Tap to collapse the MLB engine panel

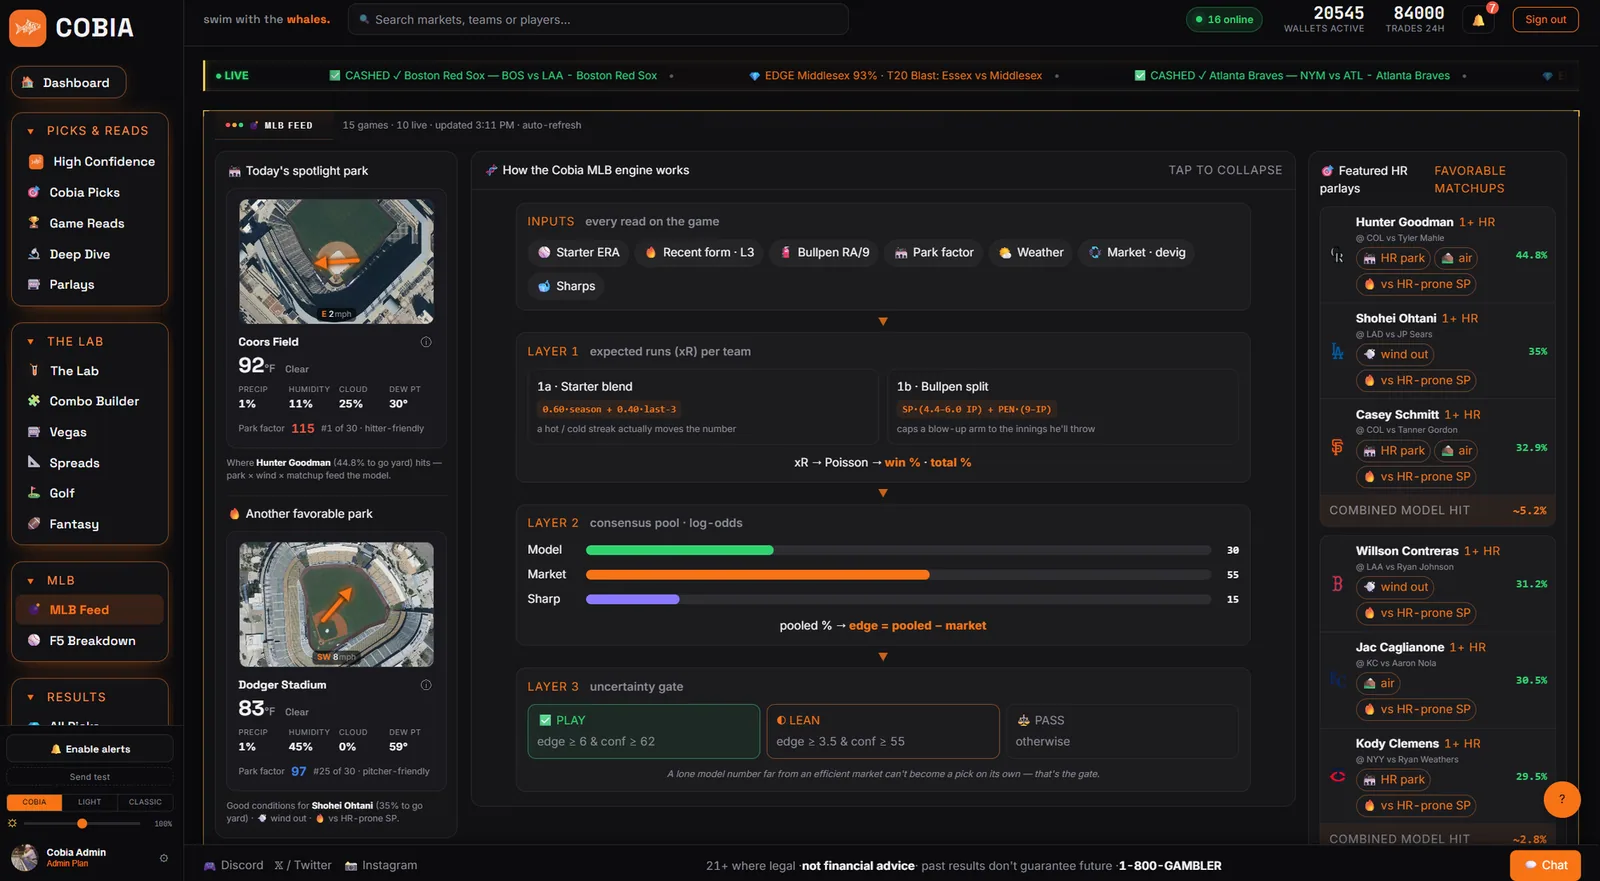coord(1225,170)
